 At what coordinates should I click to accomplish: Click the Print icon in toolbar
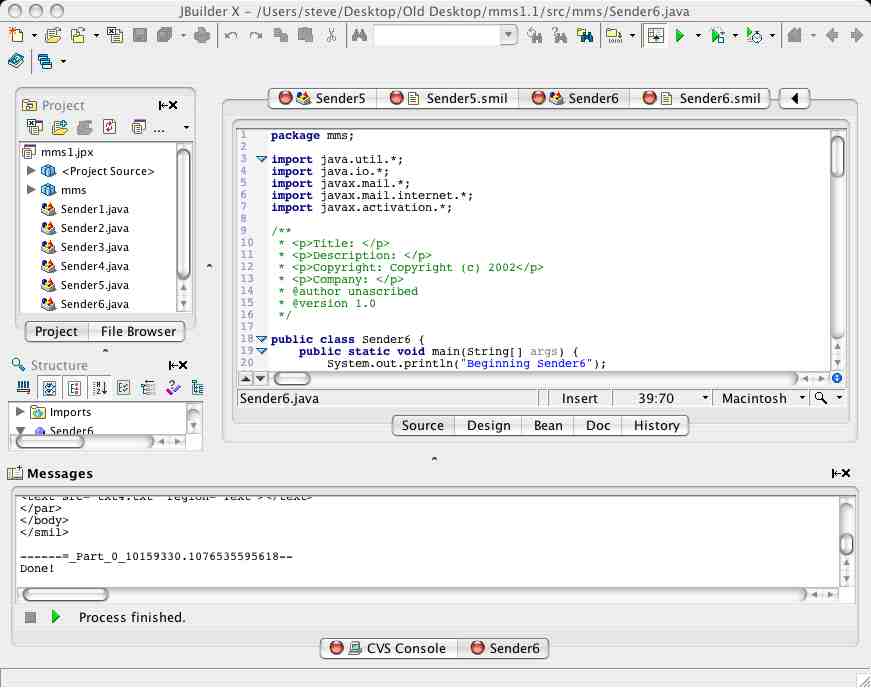202,36
